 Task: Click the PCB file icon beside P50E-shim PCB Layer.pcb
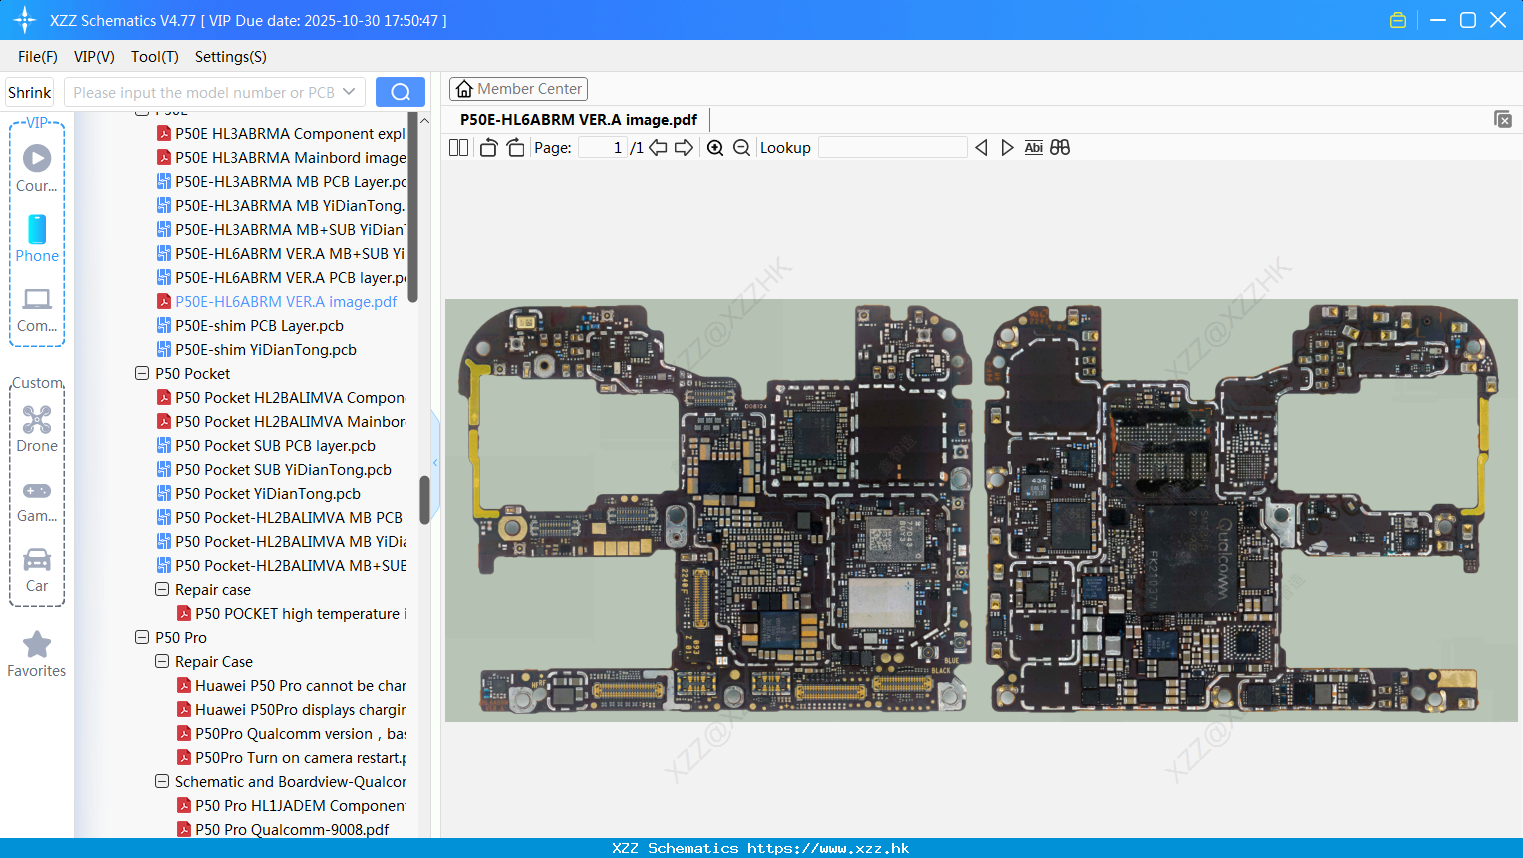164,325
